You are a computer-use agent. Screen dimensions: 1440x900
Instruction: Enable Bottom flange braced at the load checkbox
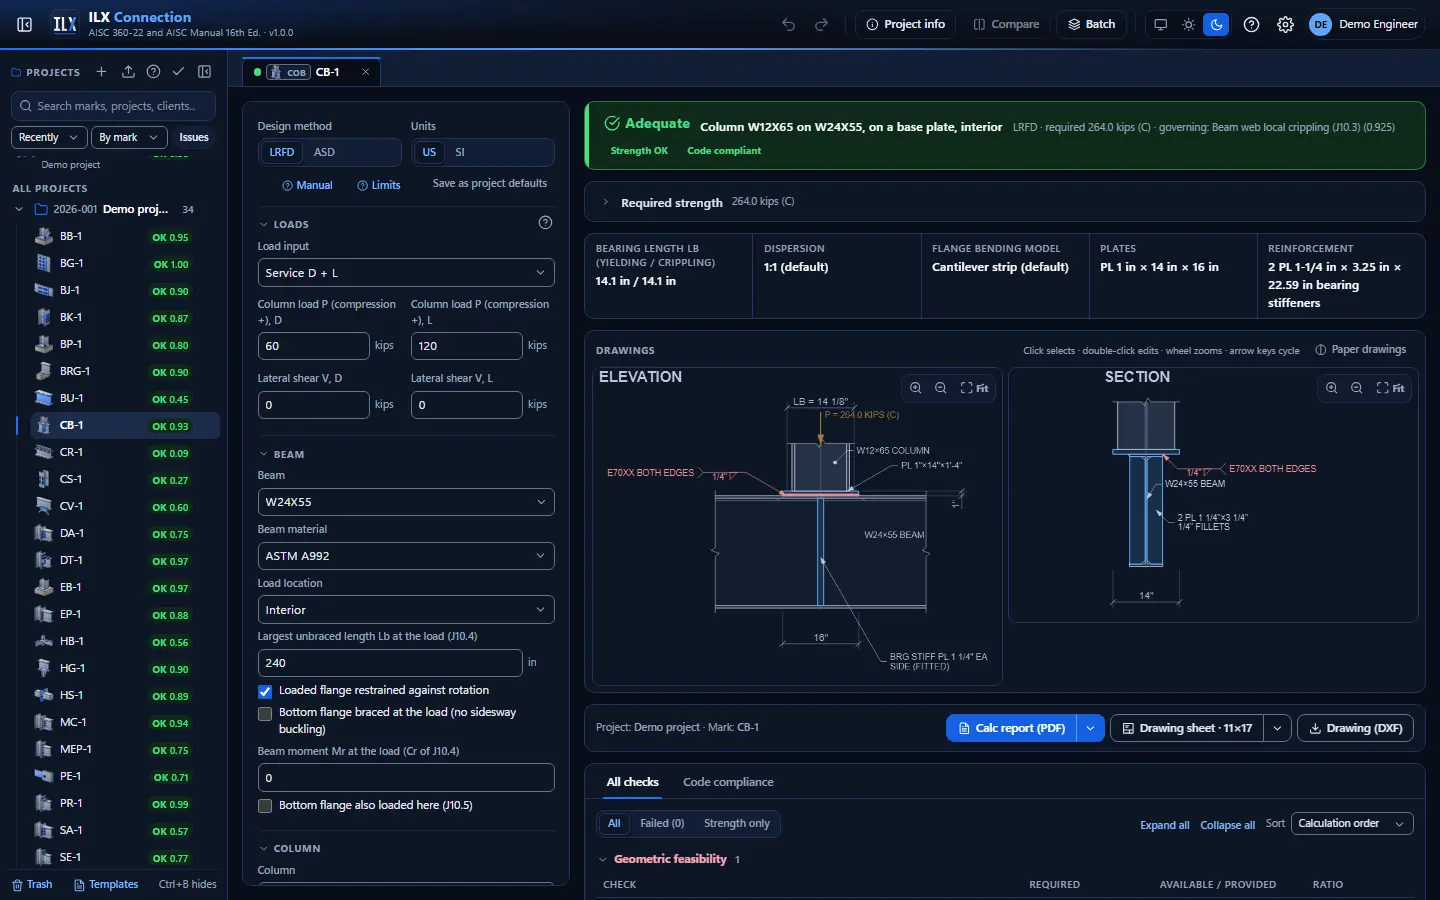265,714
